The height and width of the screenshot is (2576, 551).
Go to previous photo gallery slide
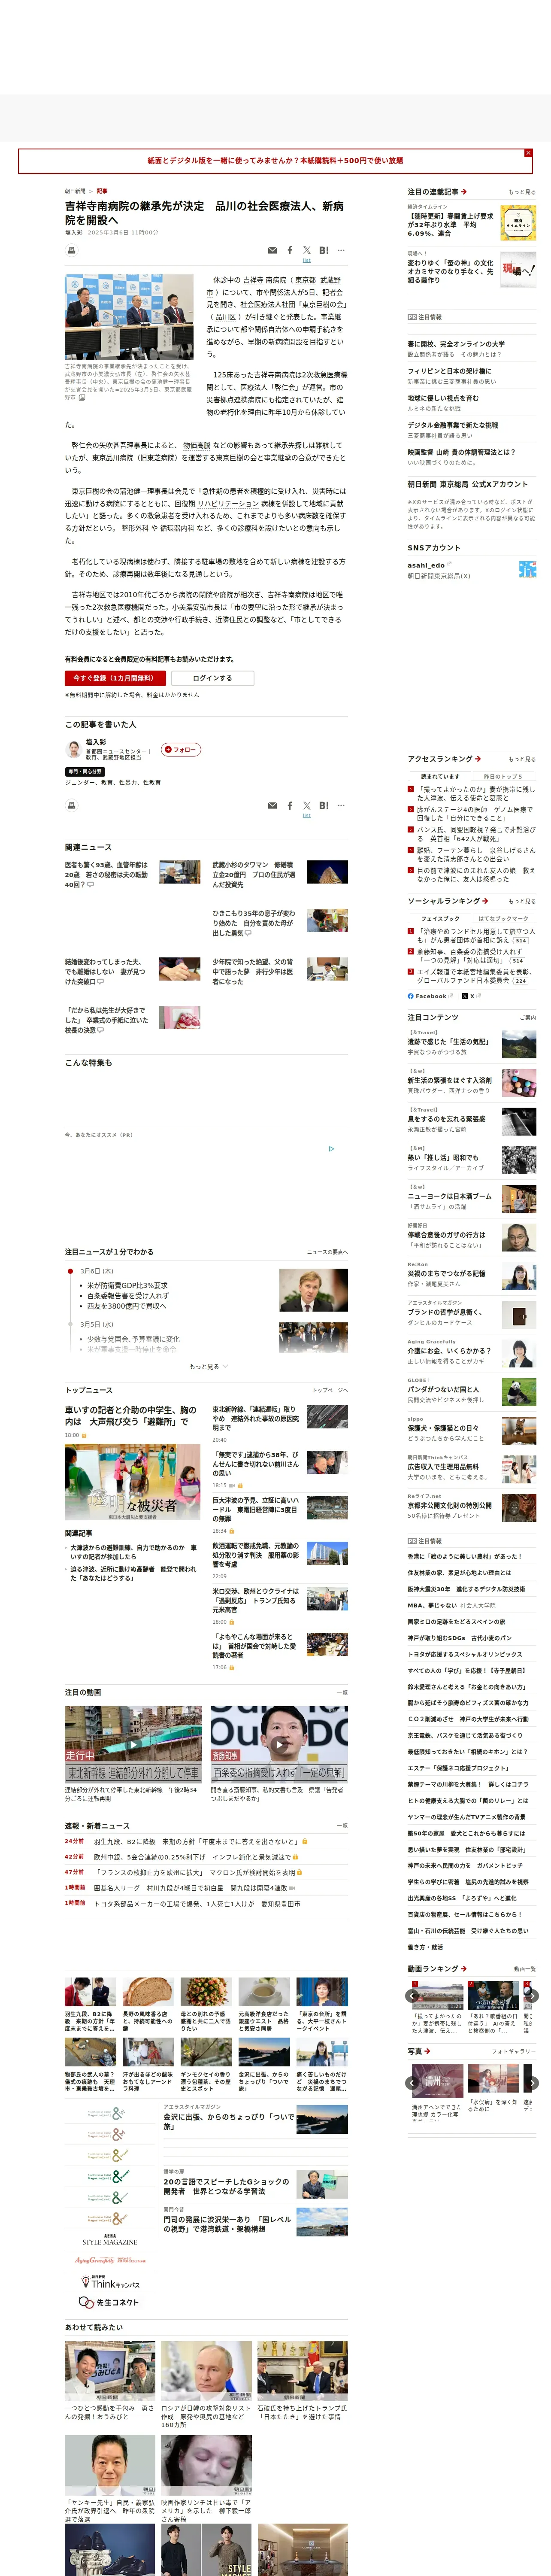click(412, 2083)
